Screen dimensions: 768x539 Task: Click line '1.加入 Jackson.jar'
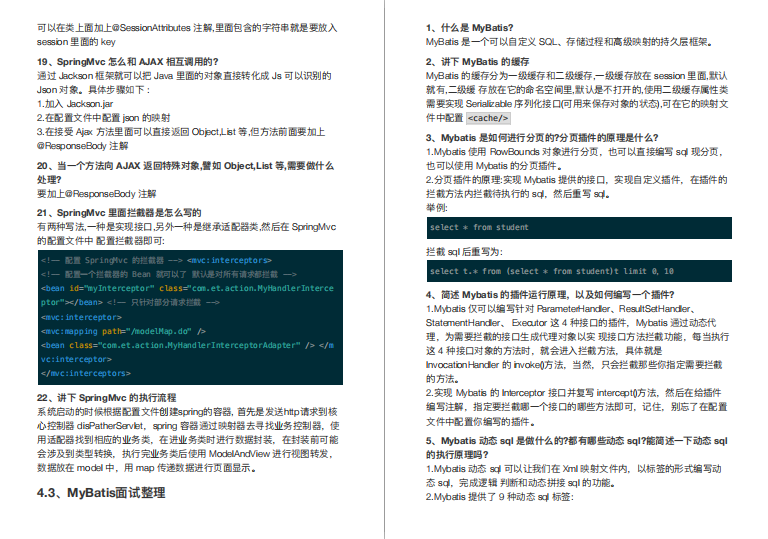point(75,104)
